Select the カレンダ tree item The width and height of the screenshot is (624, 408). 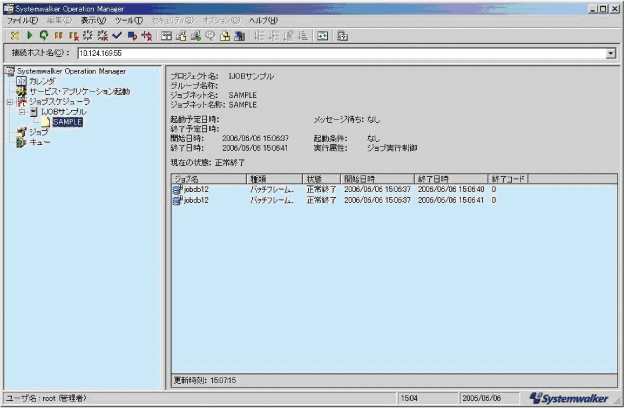[x=42, y=81]
